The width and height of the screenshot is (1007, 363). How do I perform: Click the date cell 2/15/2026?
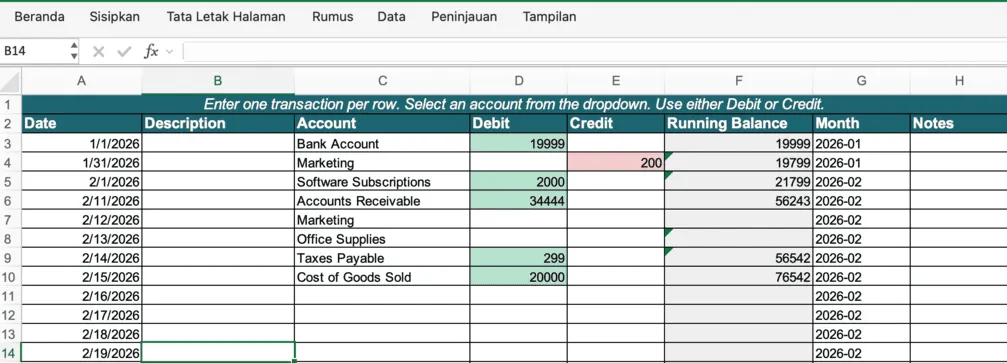click(82, 277)
